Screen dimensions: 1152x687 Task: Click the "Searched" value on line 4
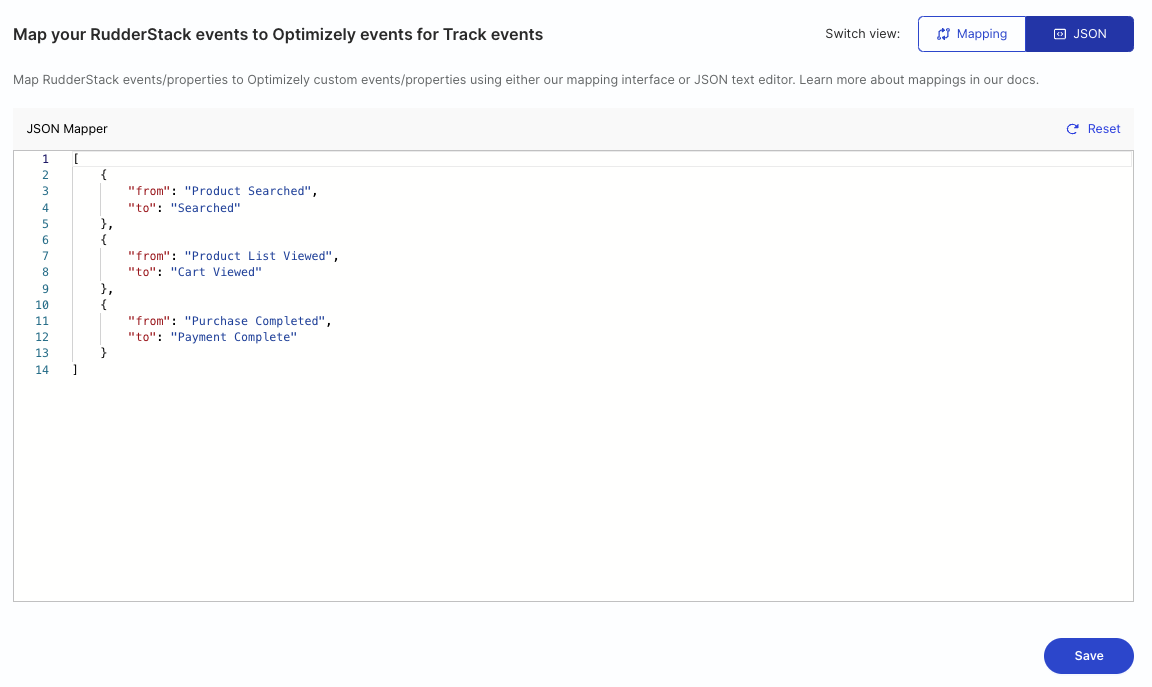[x=206, y=208]
